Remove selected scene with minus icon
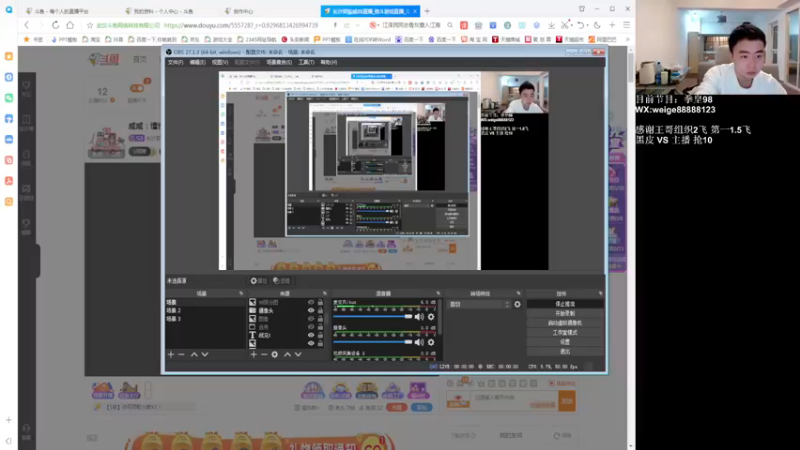The height and width of the screenshot is (450, 800). (181, 354)
